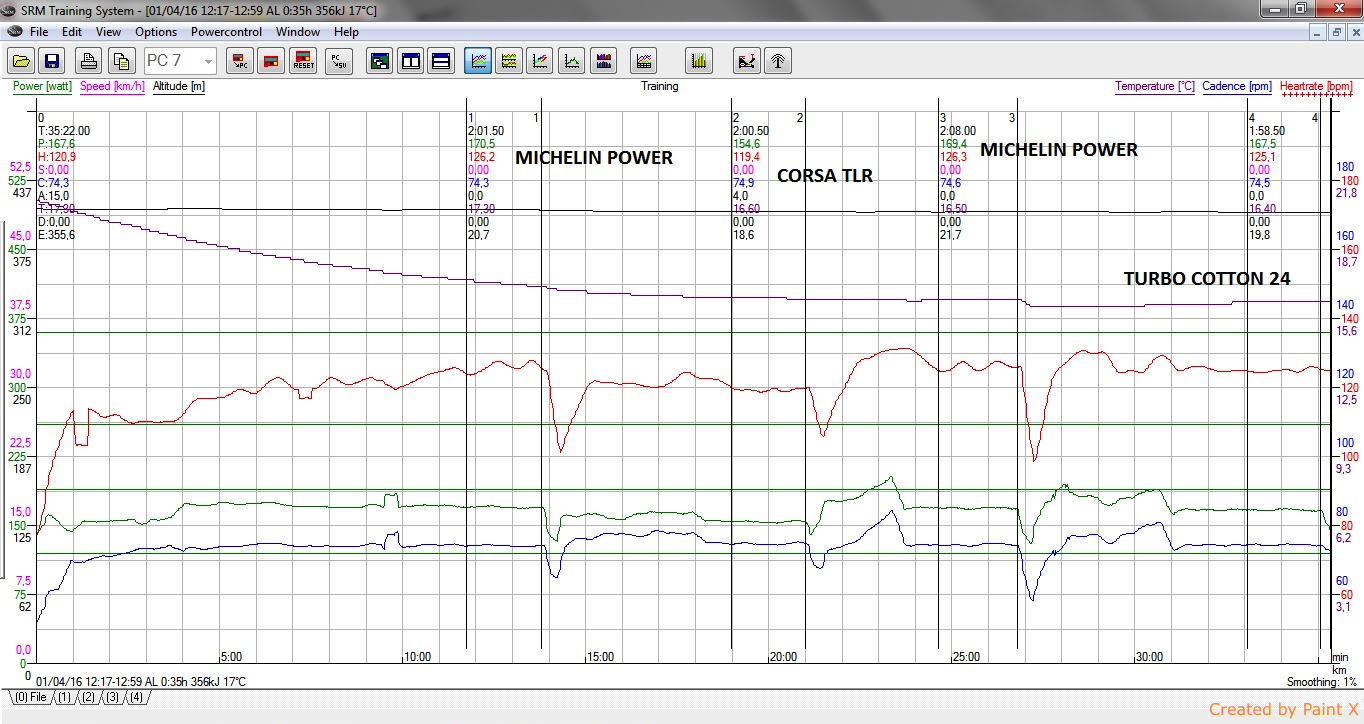Image resolution: width=1364 pixels, height=724 pixels.
Task: Tile windows side by side with toolbar icon
Action: 410,61
